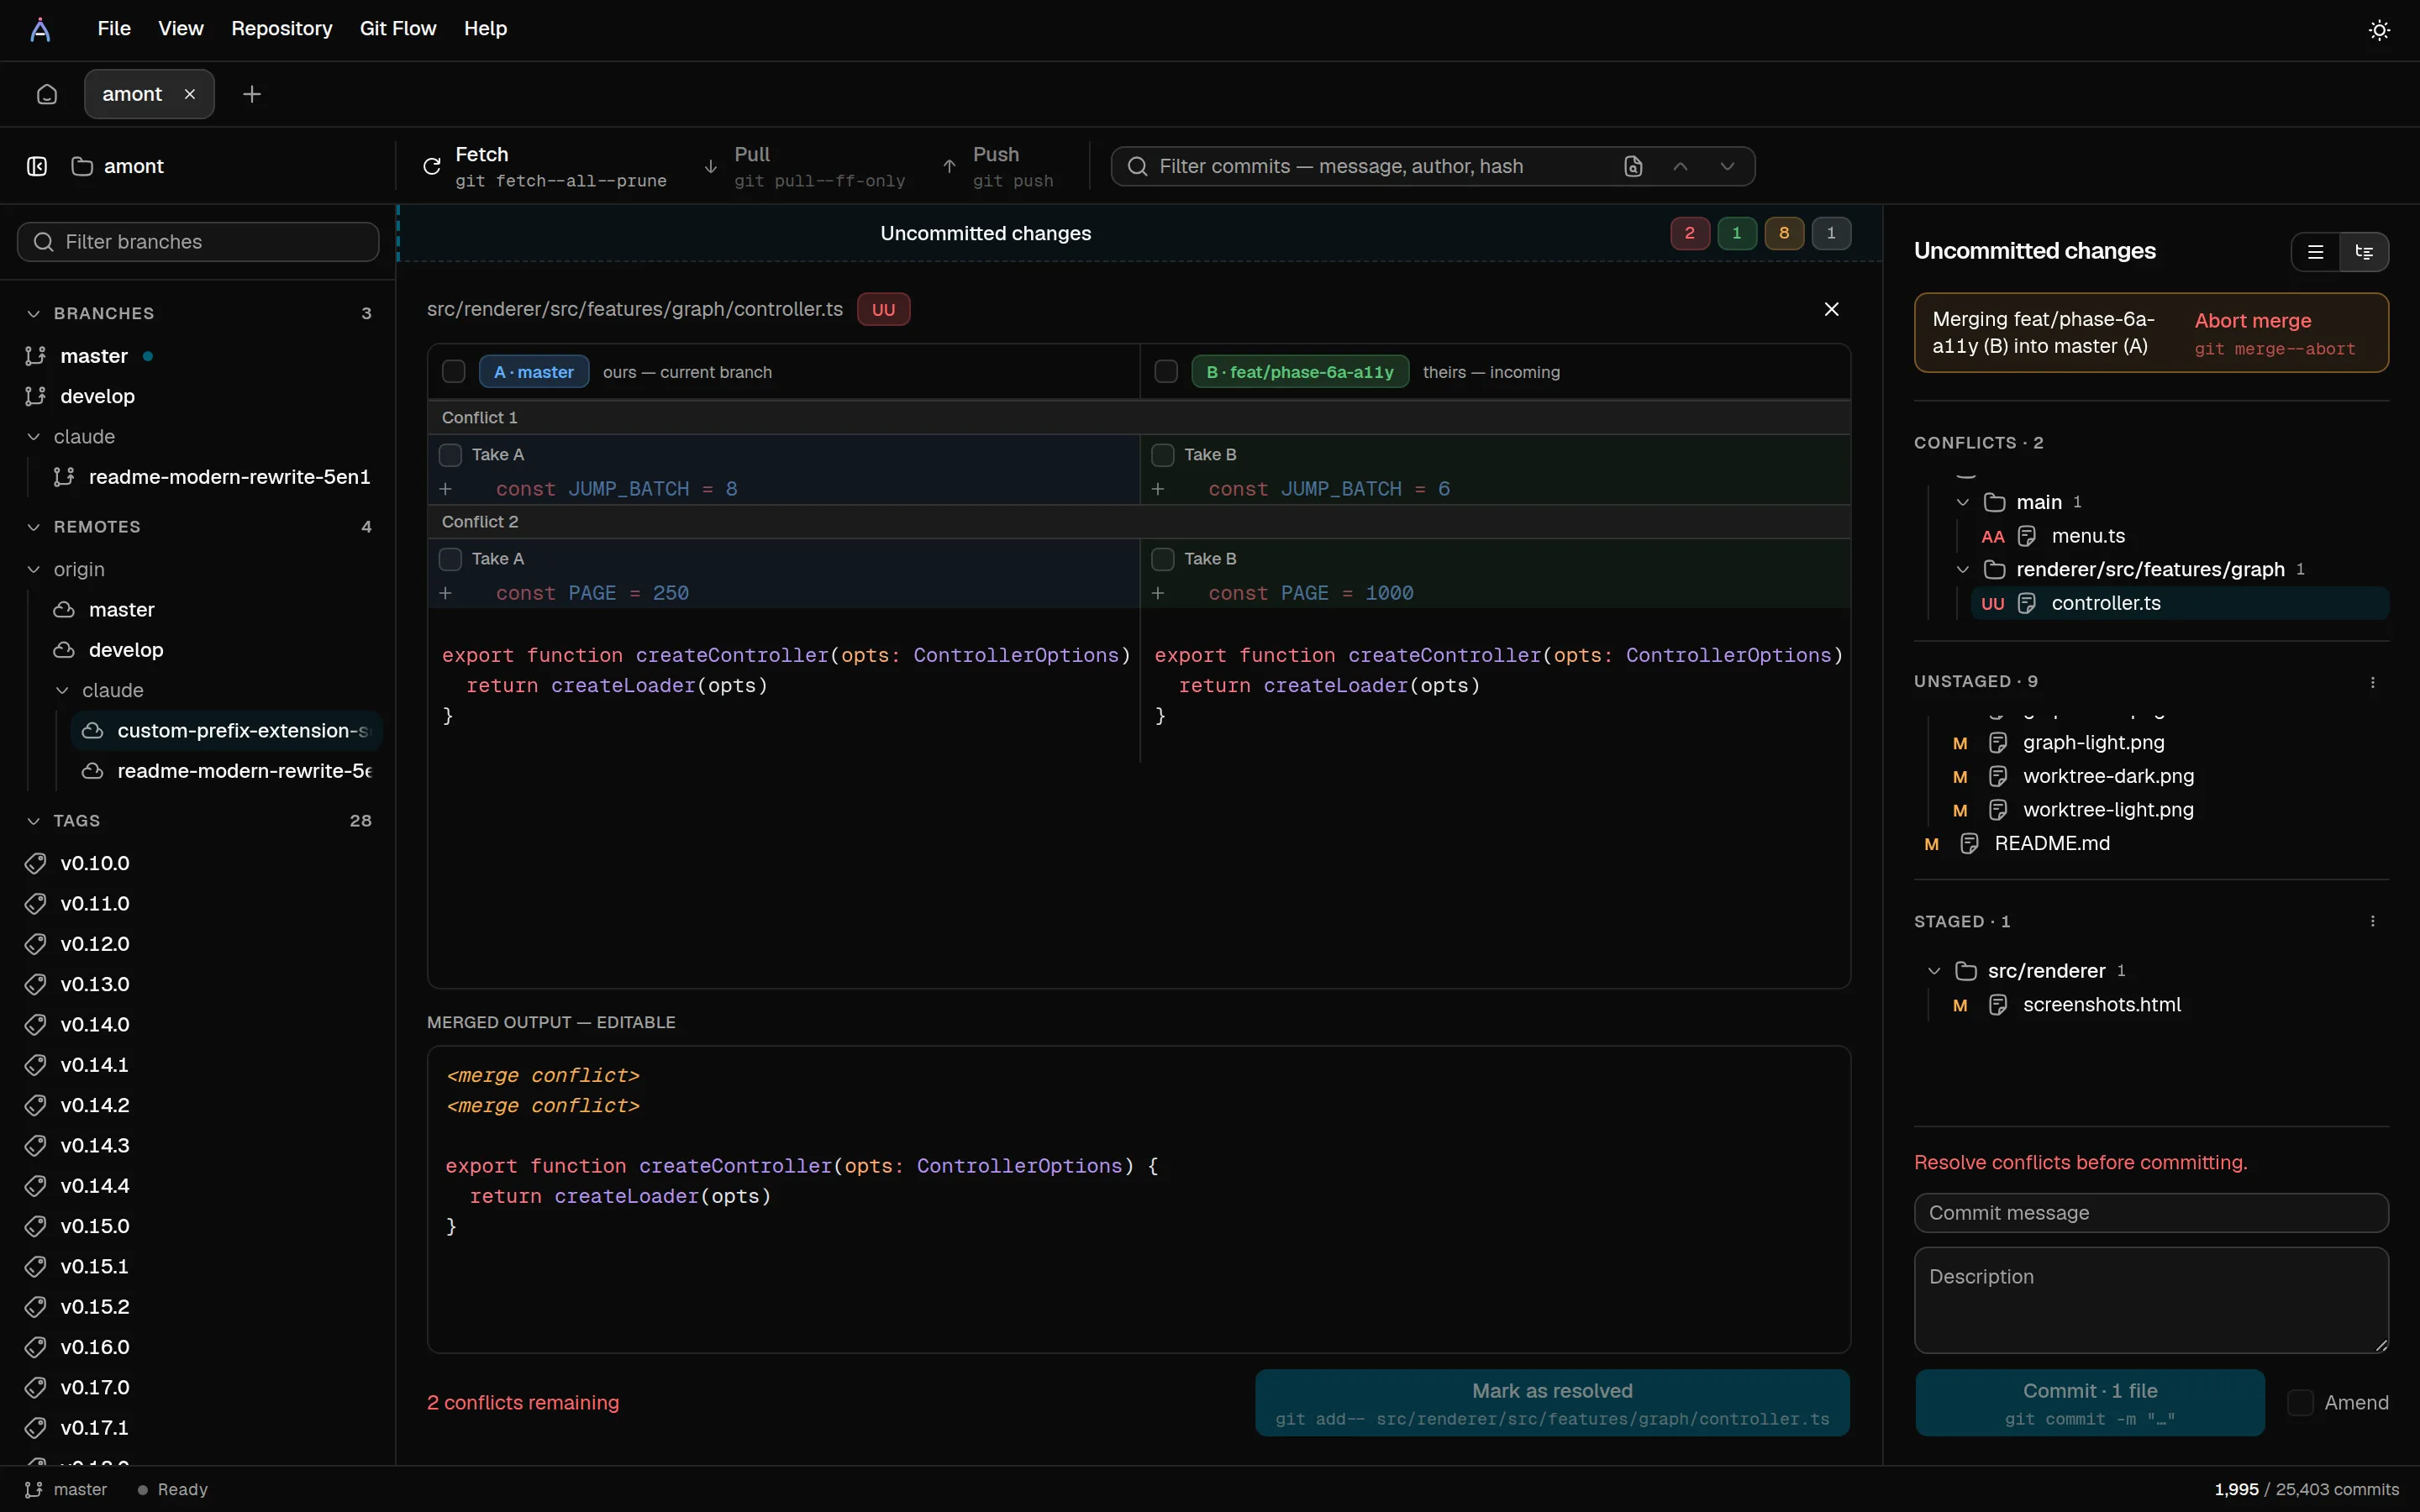Open the Git Flow menu

tap(398, 29)
